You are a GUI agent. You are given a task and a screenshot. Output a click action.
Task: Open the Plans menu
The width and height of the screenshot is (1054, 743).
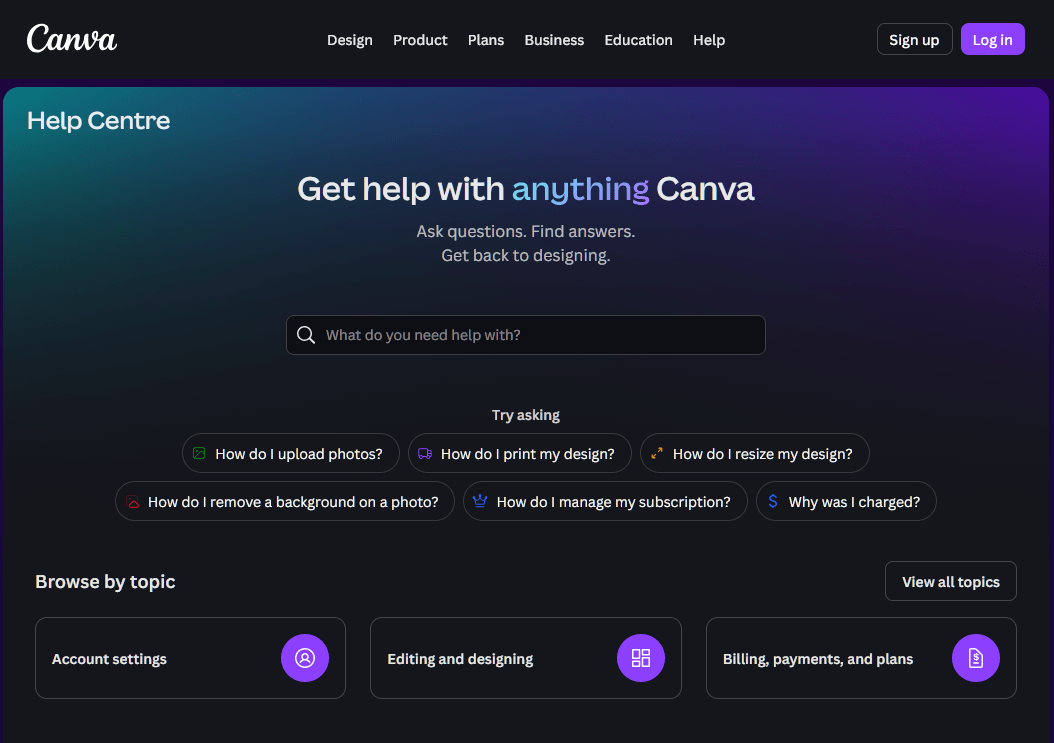click(x=486, y=40)
